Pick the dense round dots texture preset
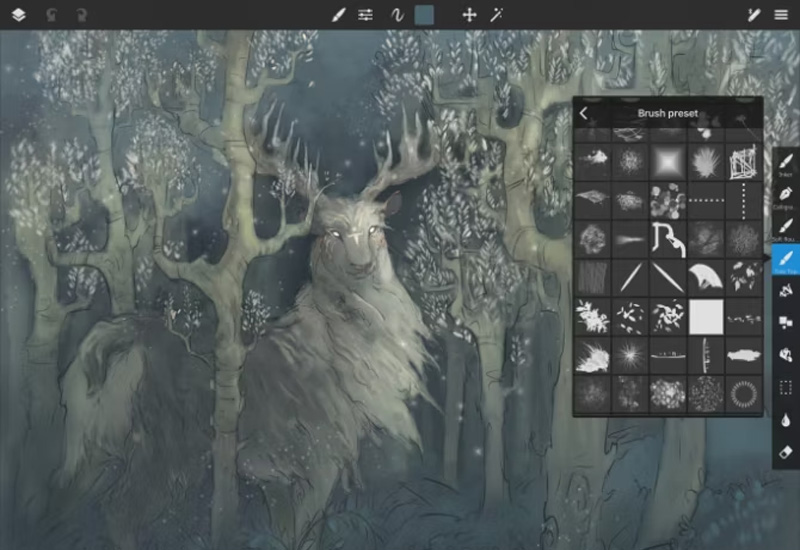The image size is (800, 550). click(706, 394)
